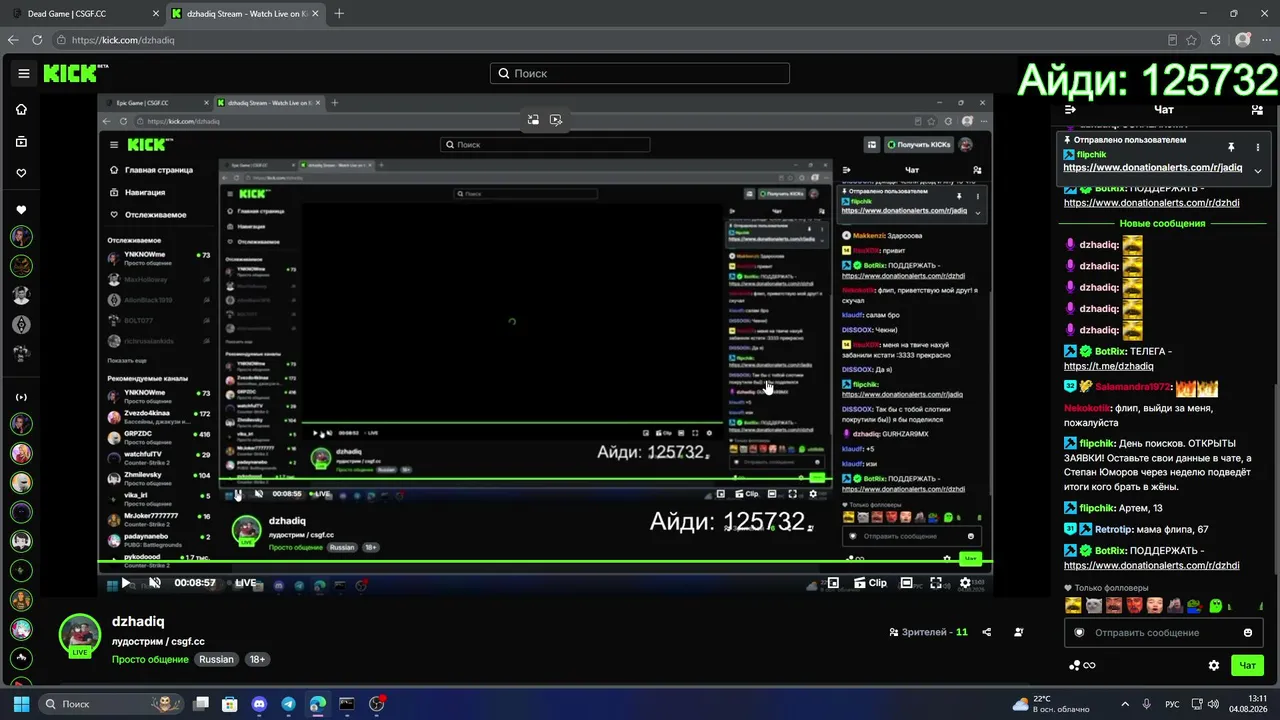
Task: Open the browser extensions icon
Action: (1216, 40)
